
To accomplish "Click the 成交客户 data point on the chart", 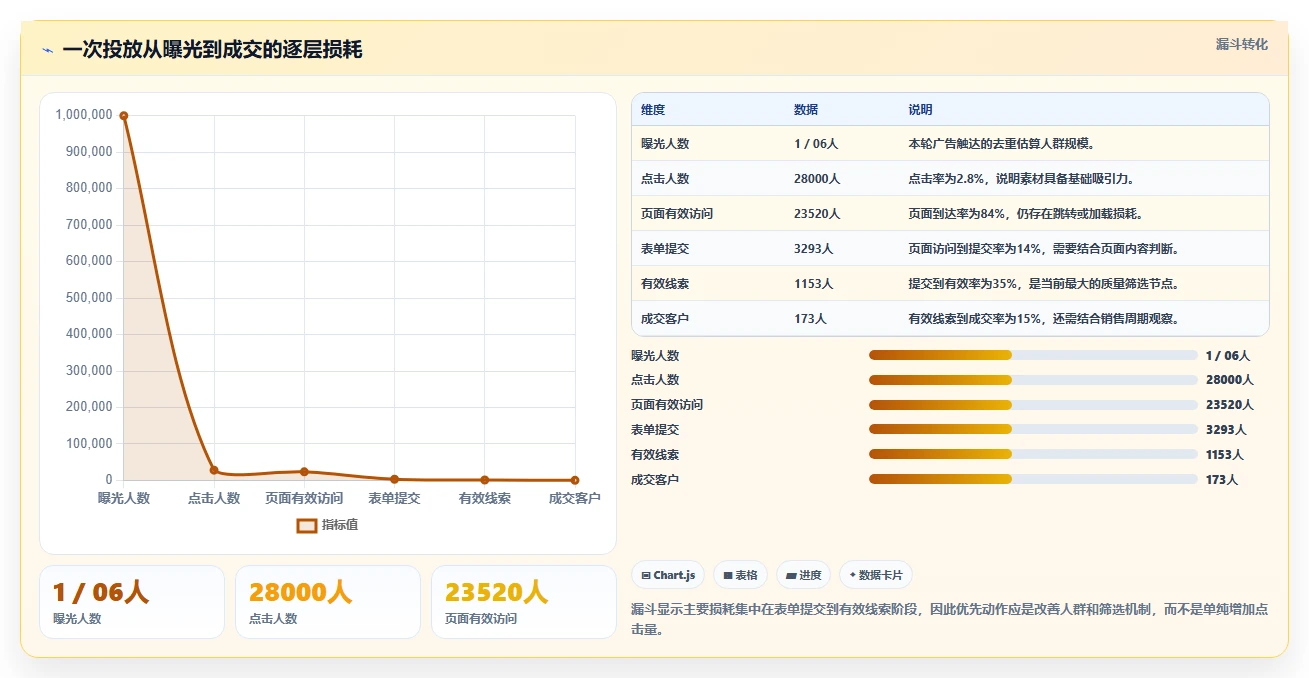I will 574,480.
